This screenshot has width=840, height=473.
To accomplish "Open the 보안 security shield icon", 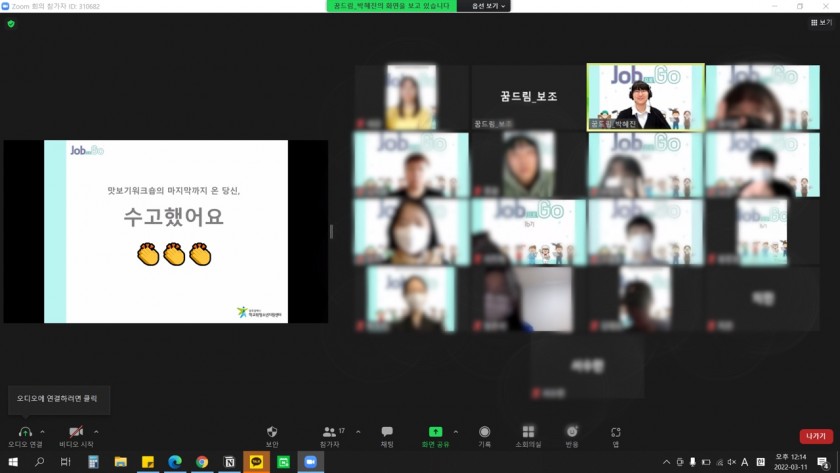I will click(x=272, y=432).
